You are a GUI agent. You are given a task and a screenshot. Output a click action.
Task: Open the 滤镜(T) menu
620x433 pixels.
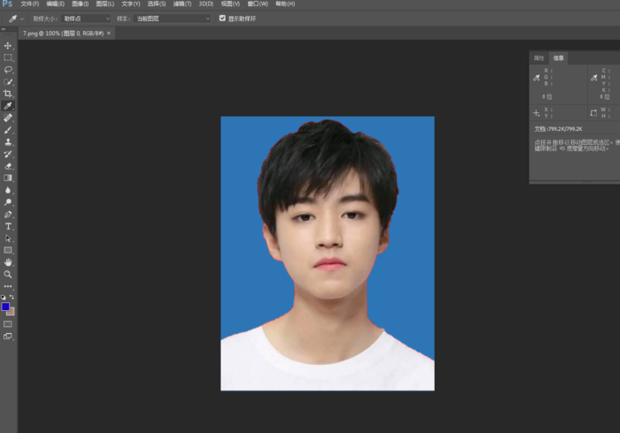[183, 4]
